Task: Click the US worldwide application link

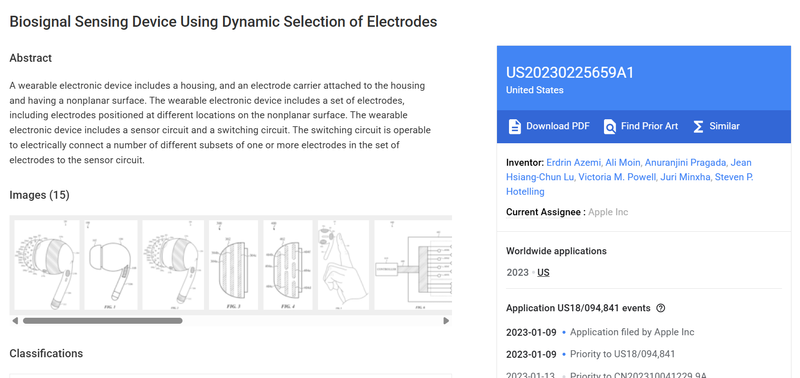Action: point(543,272)
